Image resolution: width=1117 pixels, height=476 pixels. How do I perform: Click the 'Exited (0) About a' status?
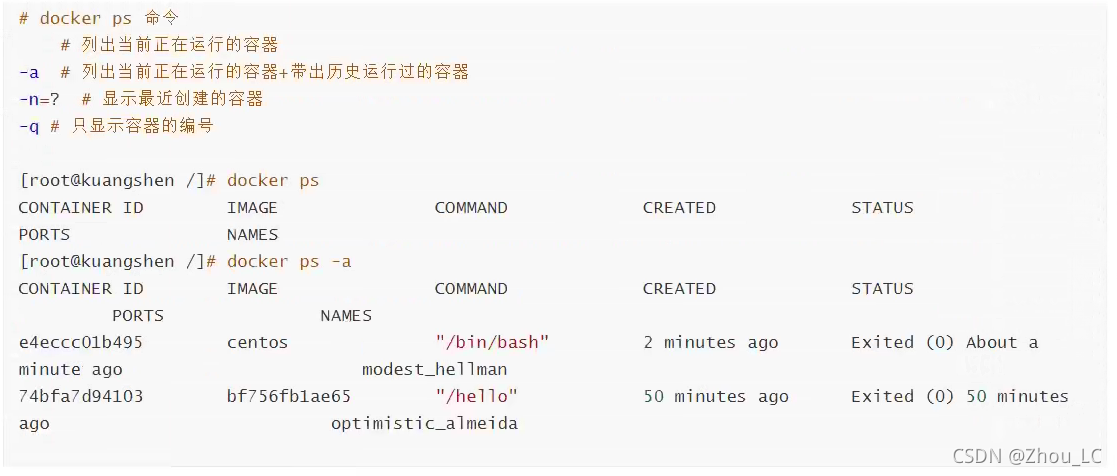[x=945, y=343]
